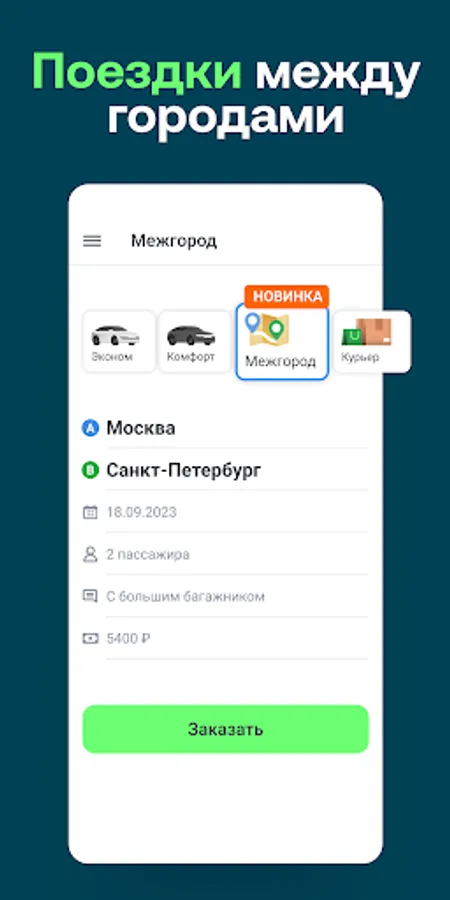Select the Эконом car option
Image resolution: width=450 pixels, height=900 pixels.
tap(119, 342)
